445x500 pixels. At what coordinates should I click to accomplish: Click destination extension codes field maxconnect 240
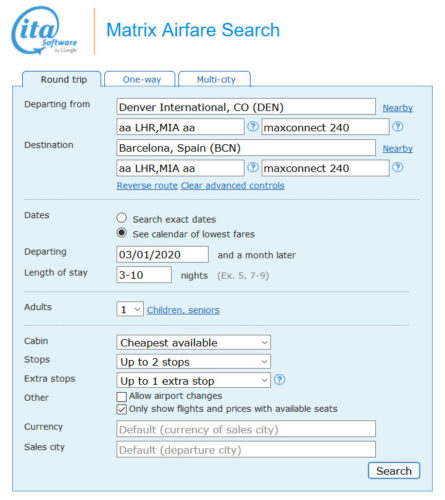coord(325,168)
